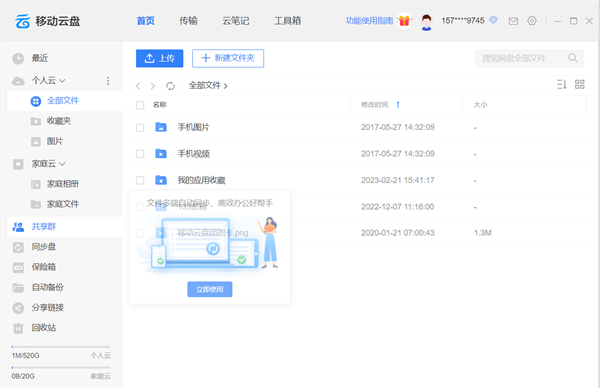
Task: Open 家庭相册 family album
Action: 63,184
